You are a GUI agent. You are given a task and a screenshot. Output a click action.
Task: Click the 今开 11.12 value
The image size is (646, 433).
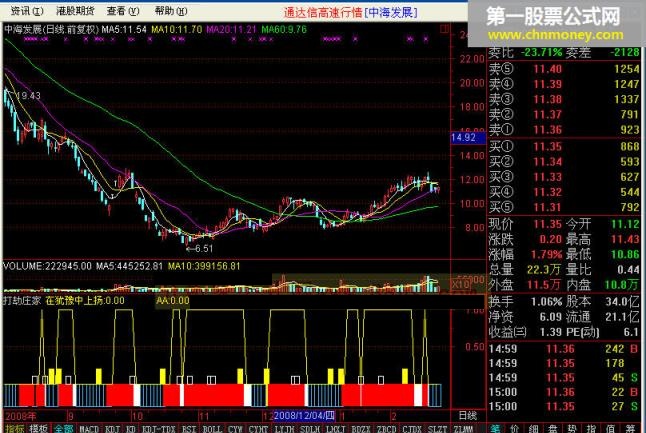625,224
